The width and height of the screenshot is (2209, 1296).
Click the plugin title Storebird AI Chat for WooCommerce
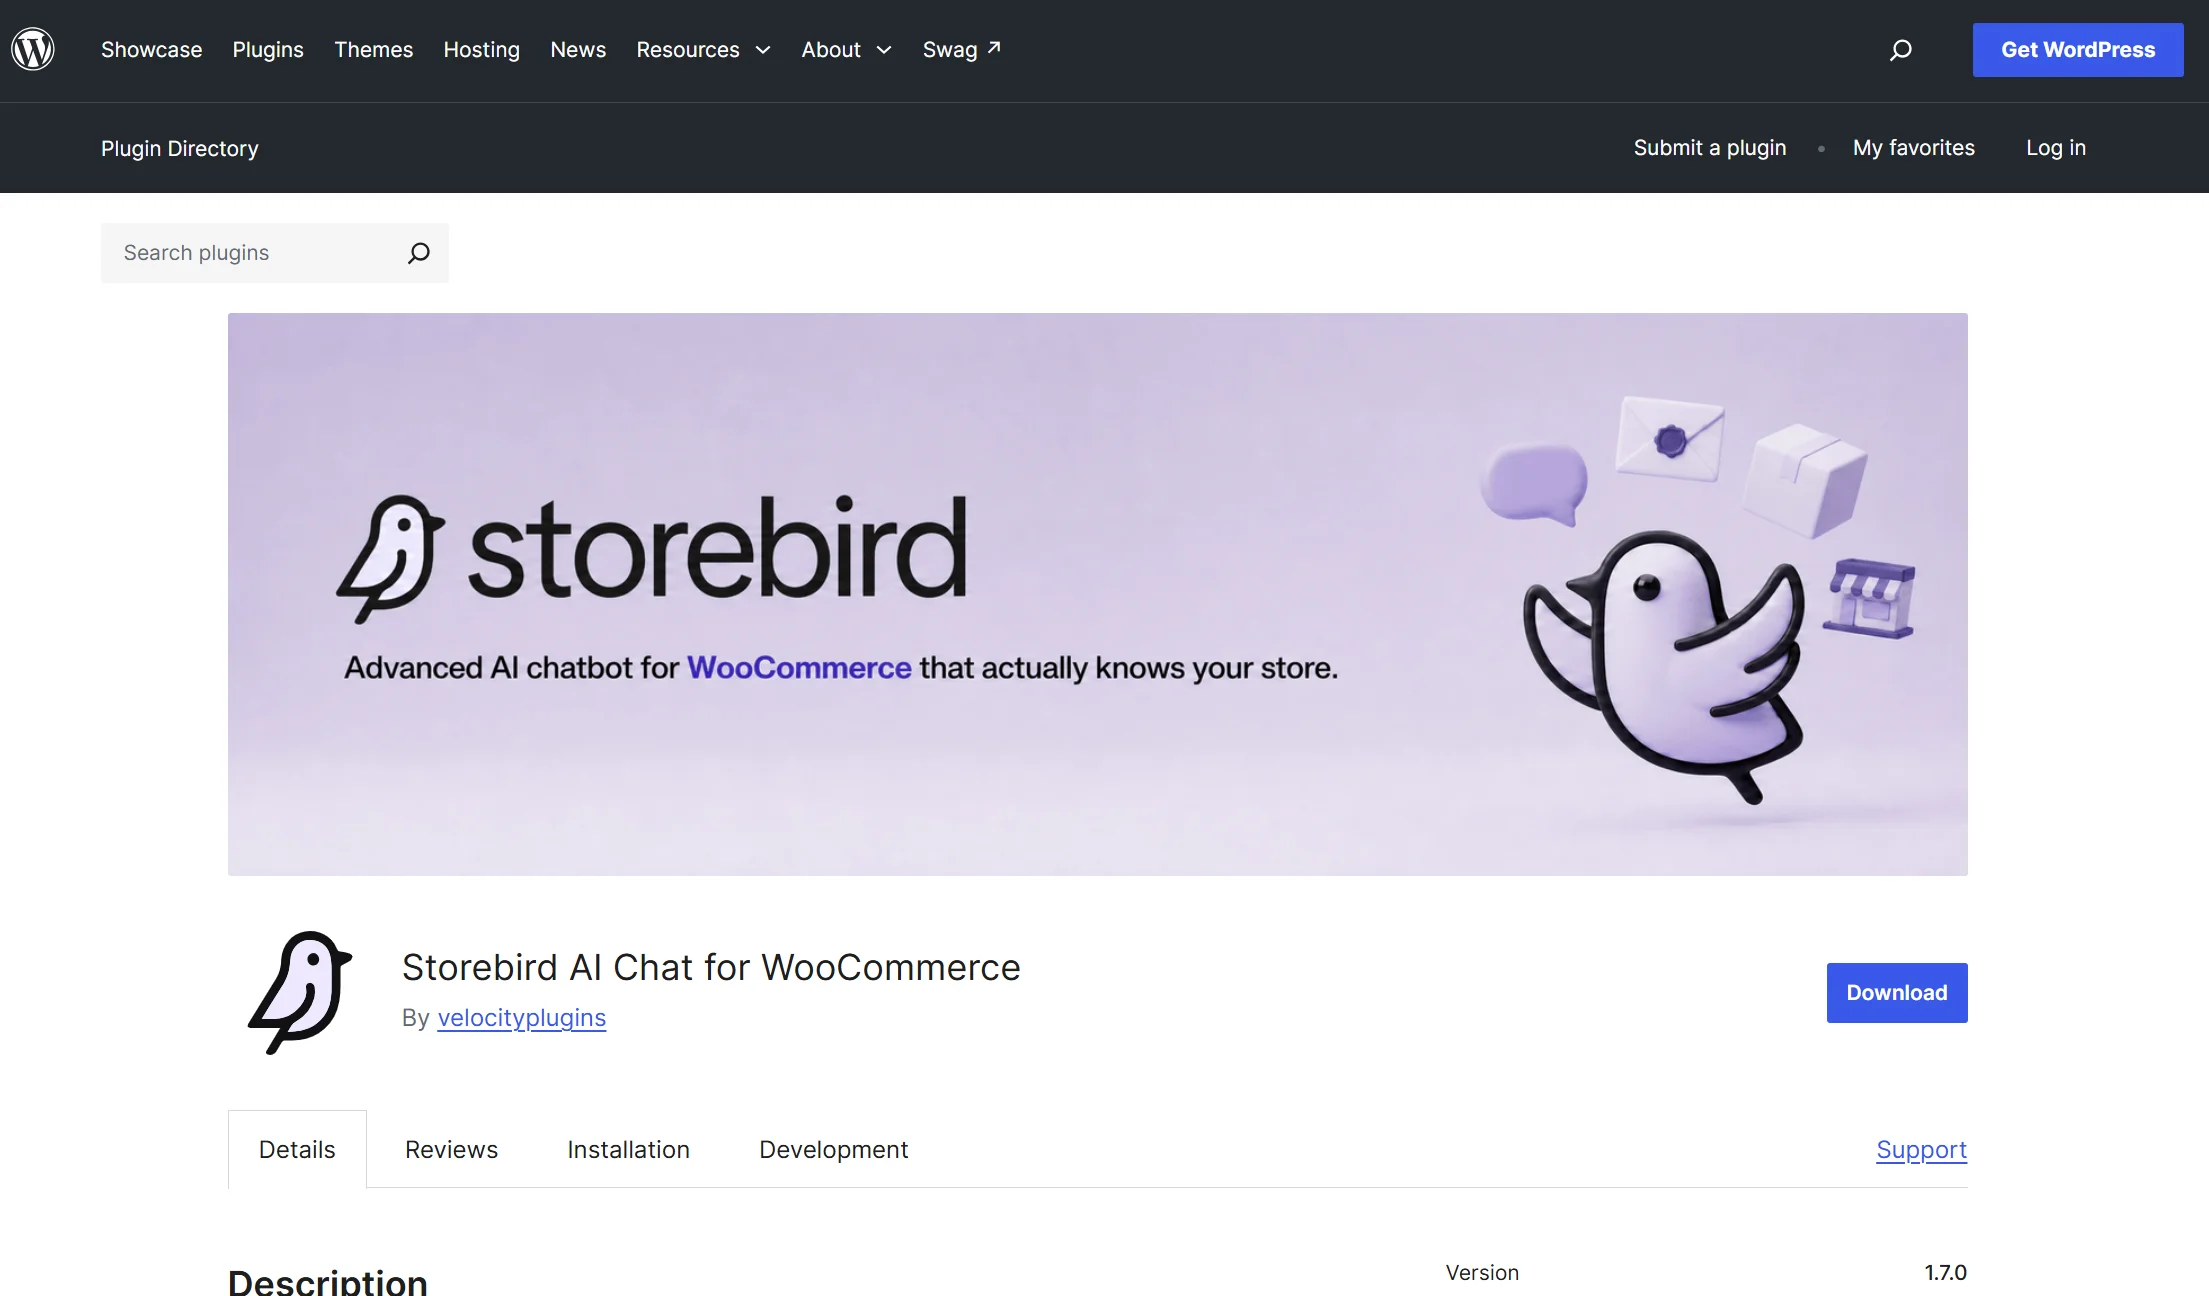711,967
